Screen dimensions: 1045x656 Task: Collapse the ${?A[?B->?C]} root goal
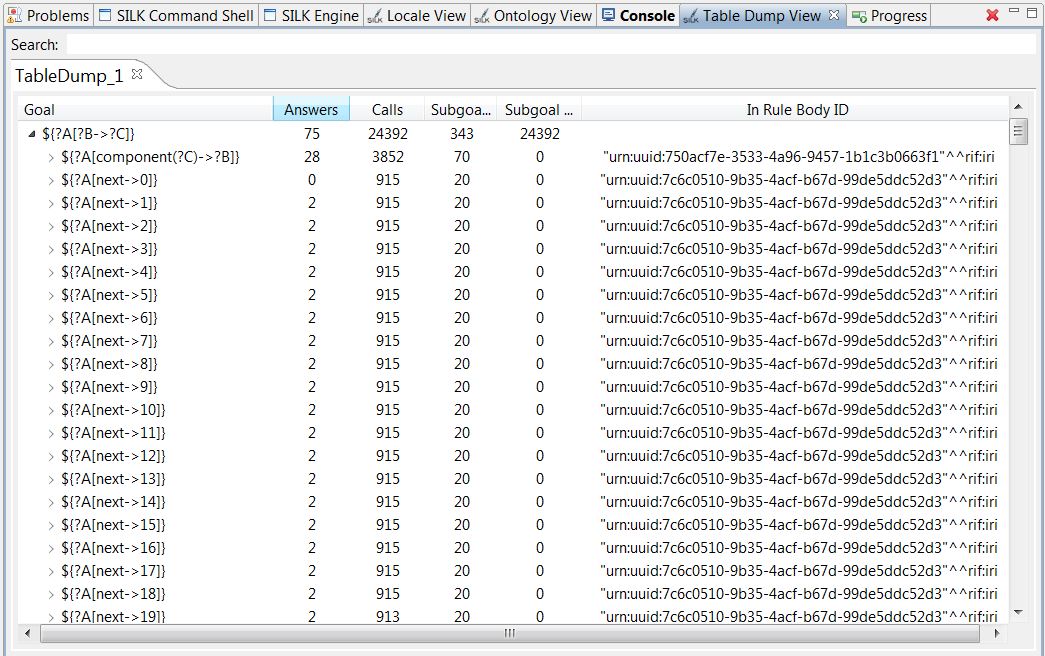33,134
